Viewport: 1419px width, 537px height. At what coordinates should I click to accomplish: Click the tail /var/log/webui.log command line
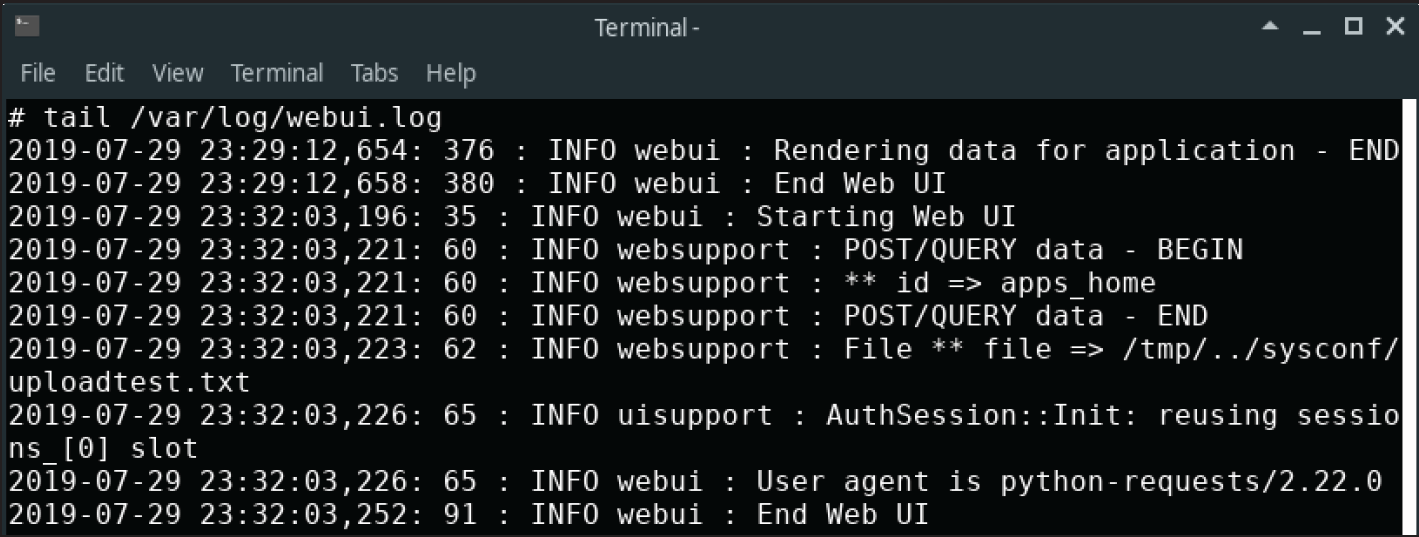click(x=225, y=118)
